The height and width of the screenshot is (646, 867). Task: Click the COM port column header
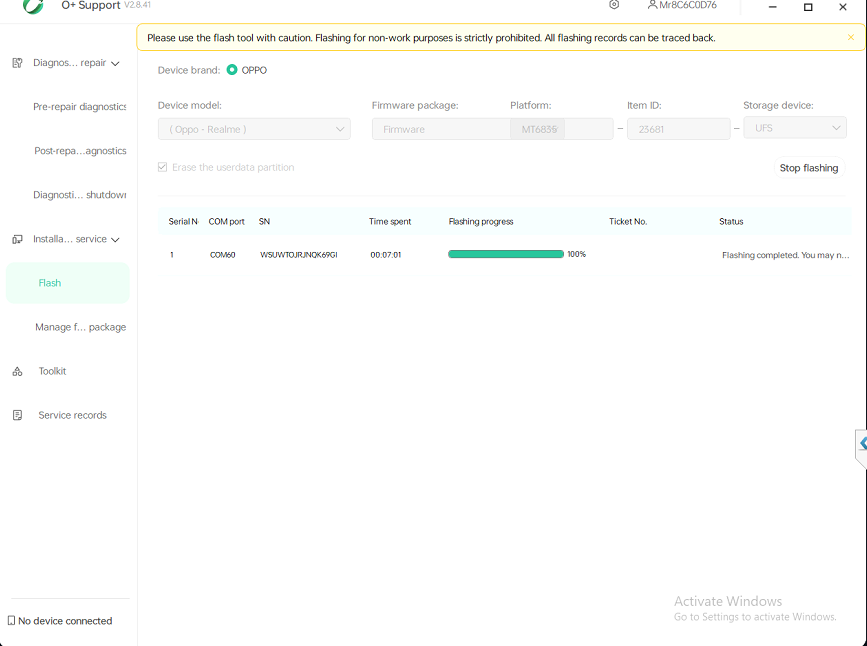(226, 221)
